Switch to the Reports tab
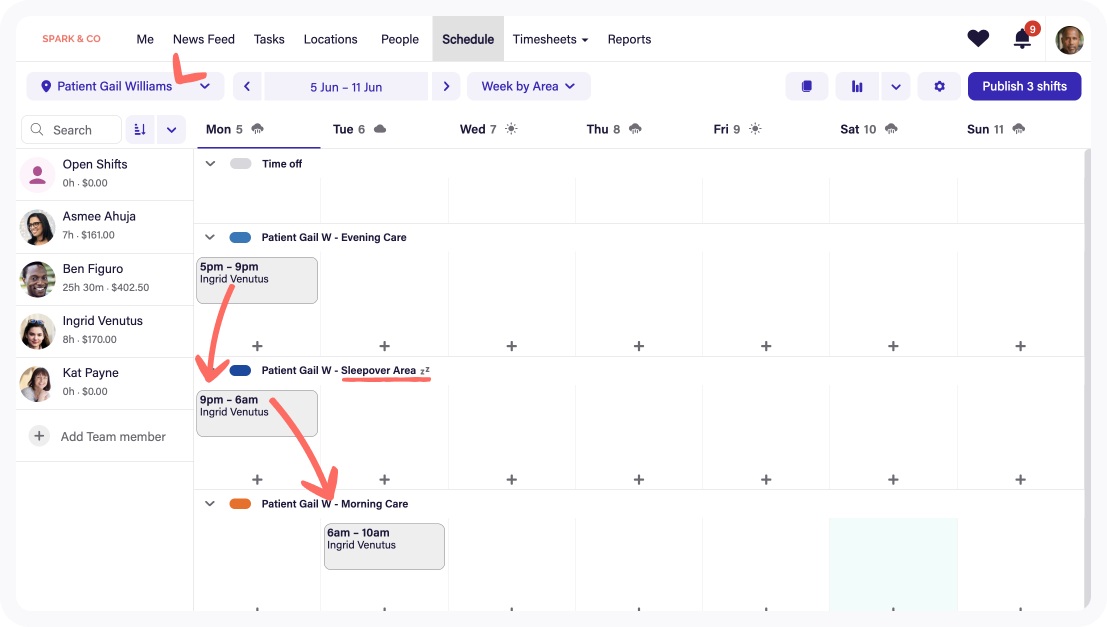1107x627 pixels. (x=629, y=40)
